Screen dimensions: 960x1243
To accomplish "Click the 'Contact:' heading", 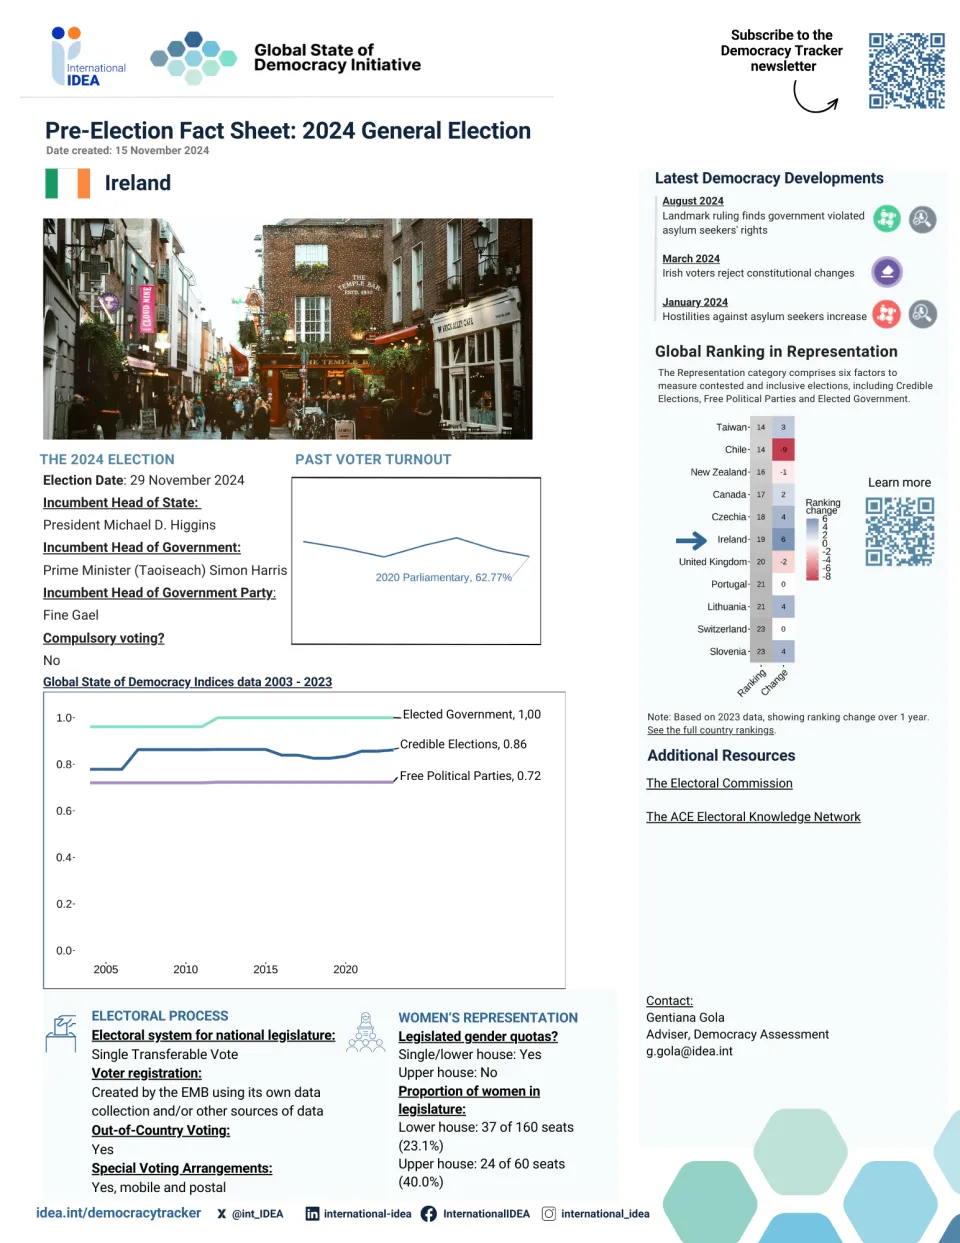I will tap(669, 1001).
